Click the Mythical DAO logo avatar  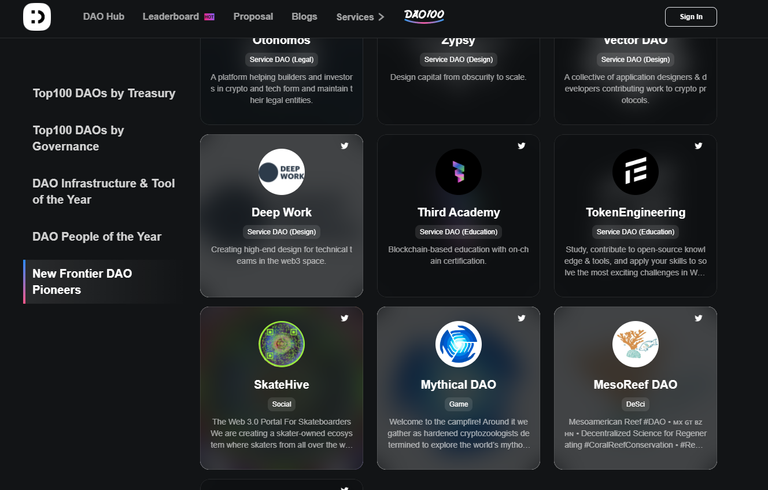tap(458, 344)
